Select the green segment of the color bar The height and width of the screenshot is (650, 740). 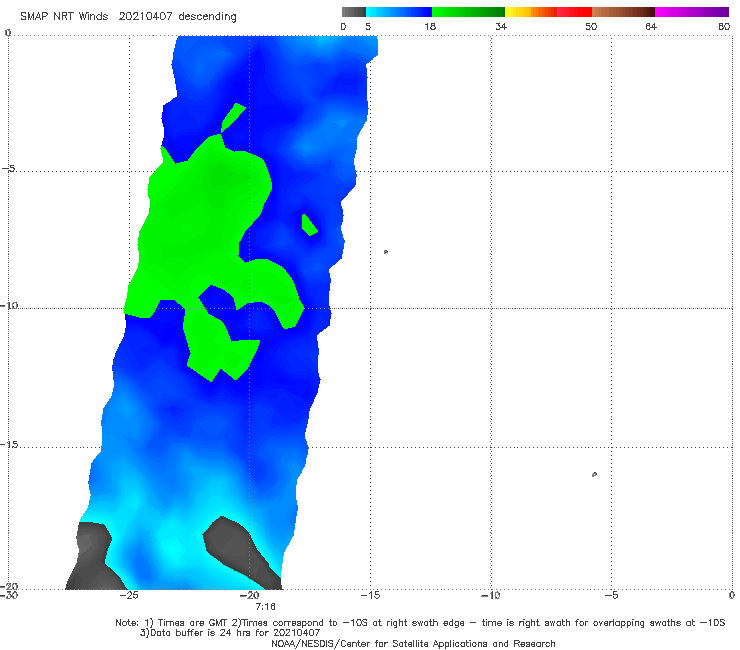pyautogui.click(x=468, y=12)
